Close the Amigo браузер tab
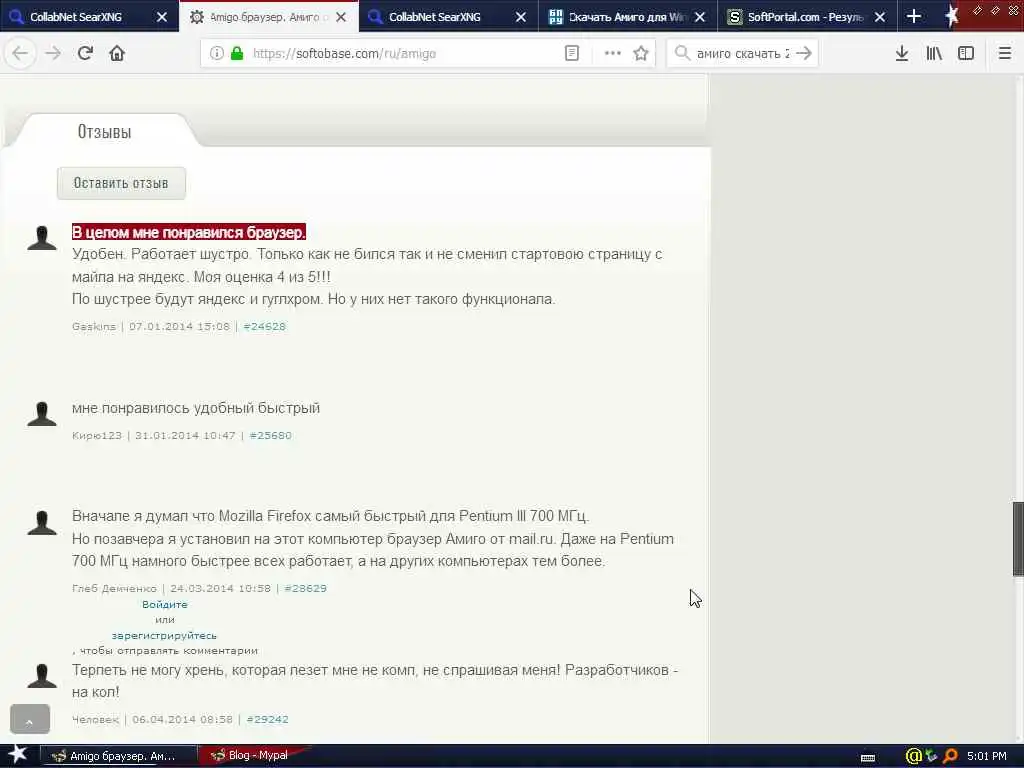The image size is (1024, 768). (x=341, y=17)
